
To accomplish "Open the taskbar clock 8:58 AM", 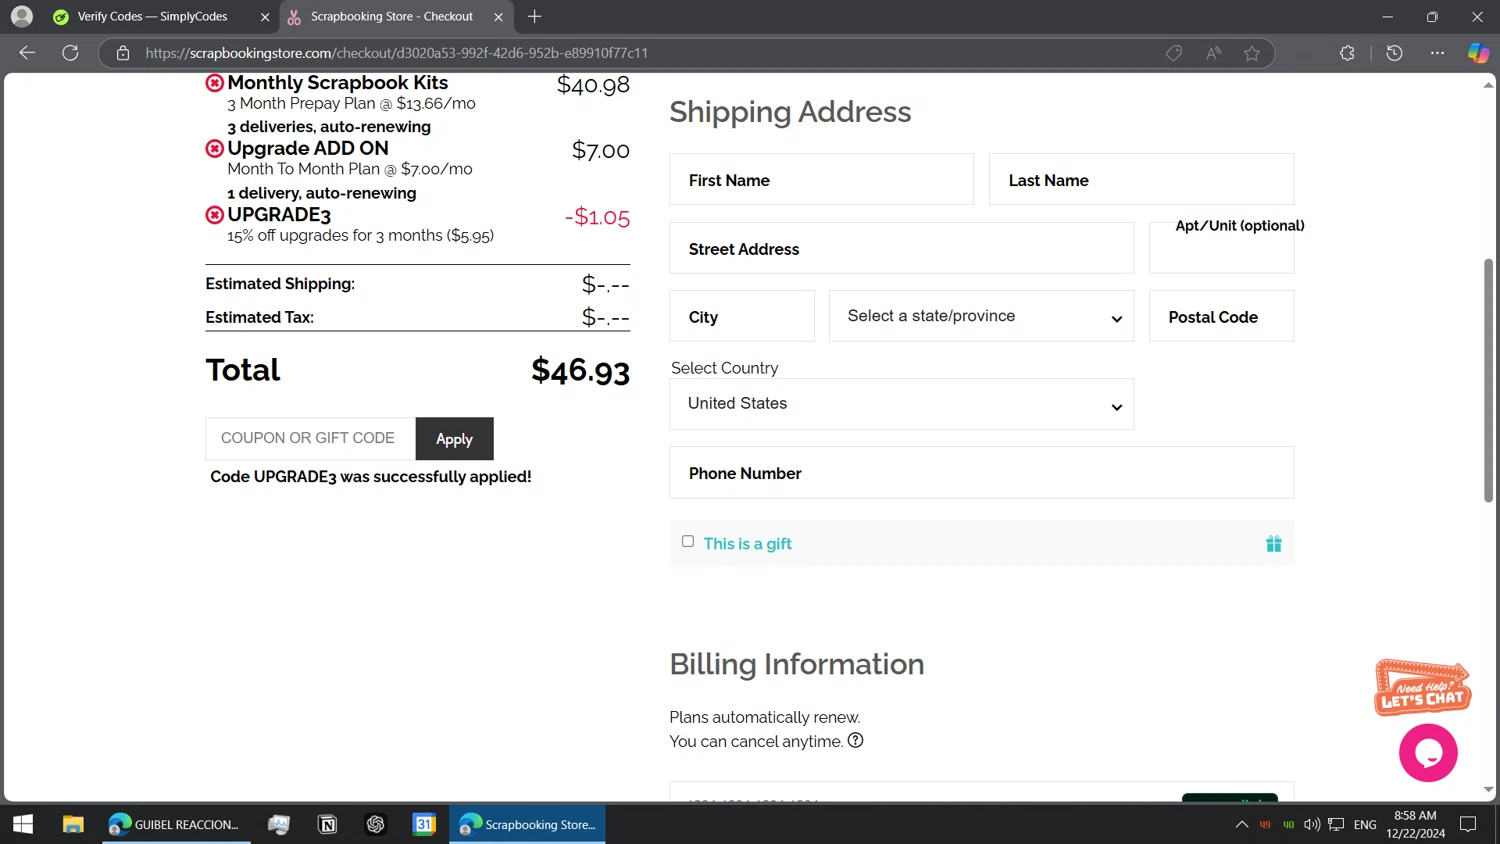I will (x=1415, y=824).
